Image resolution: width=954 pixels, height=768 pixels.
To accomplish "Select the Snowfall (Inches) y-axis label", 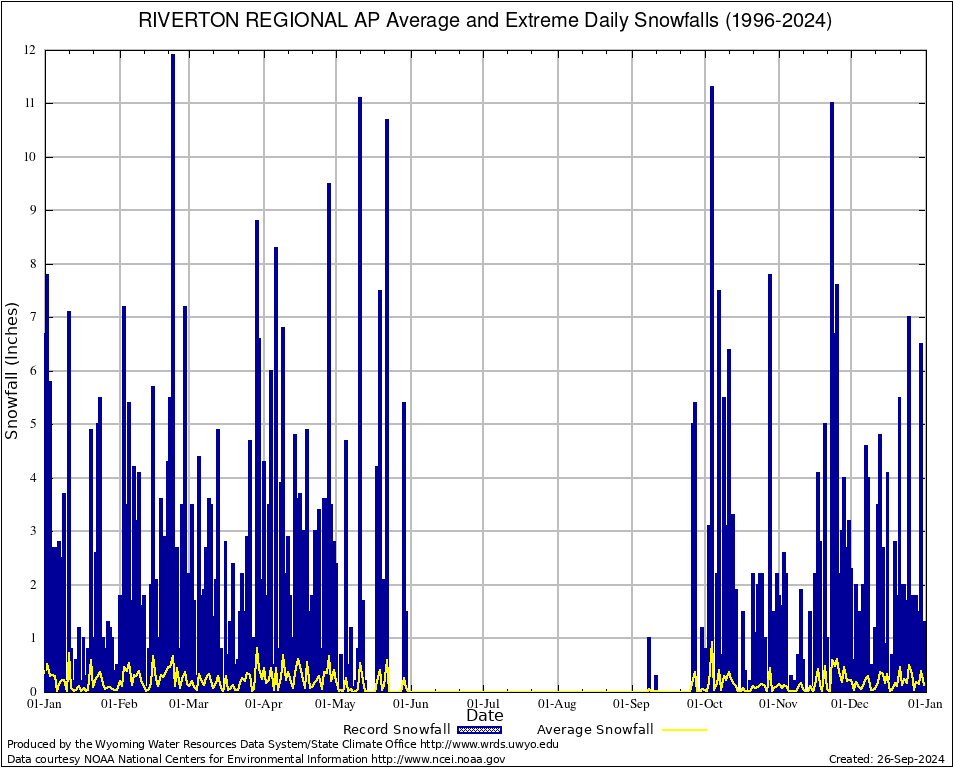I will [x=12, y=370].
